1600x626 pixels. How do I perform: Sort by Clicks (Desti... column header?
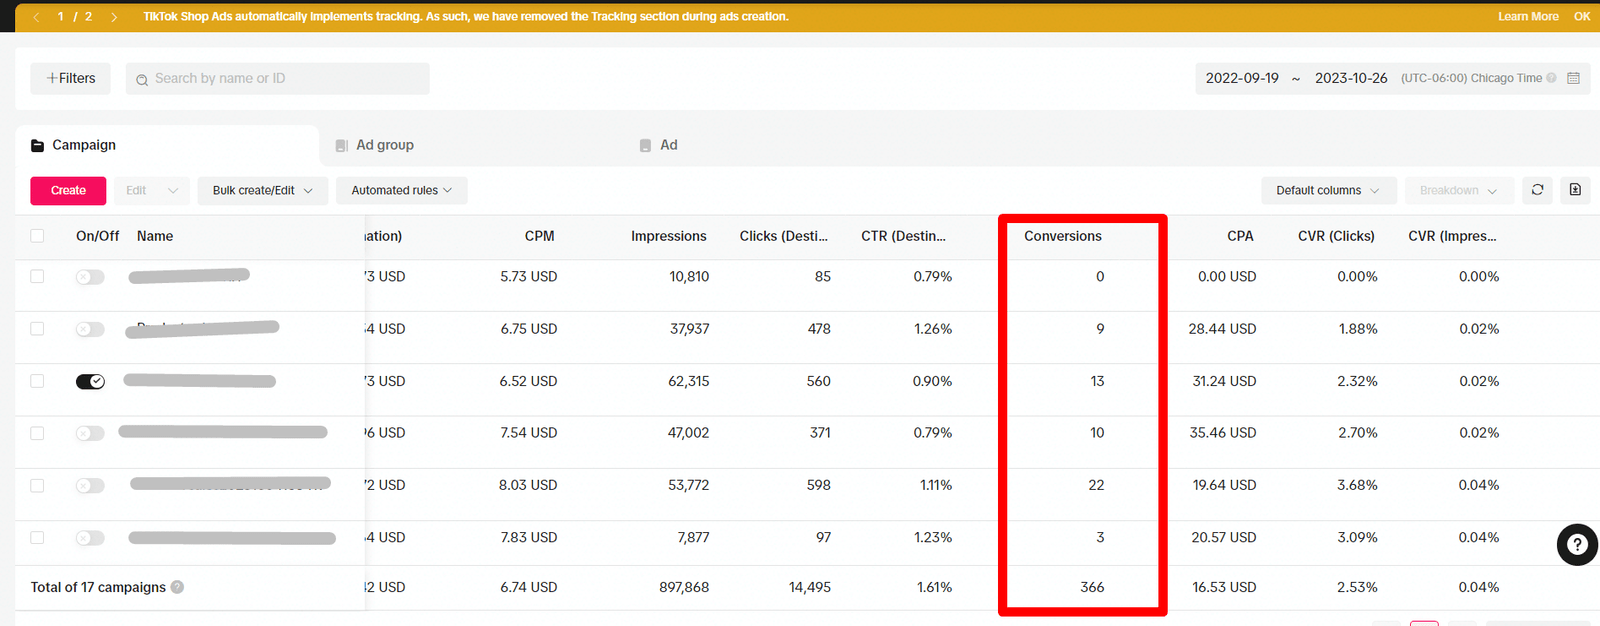(784, 236)
